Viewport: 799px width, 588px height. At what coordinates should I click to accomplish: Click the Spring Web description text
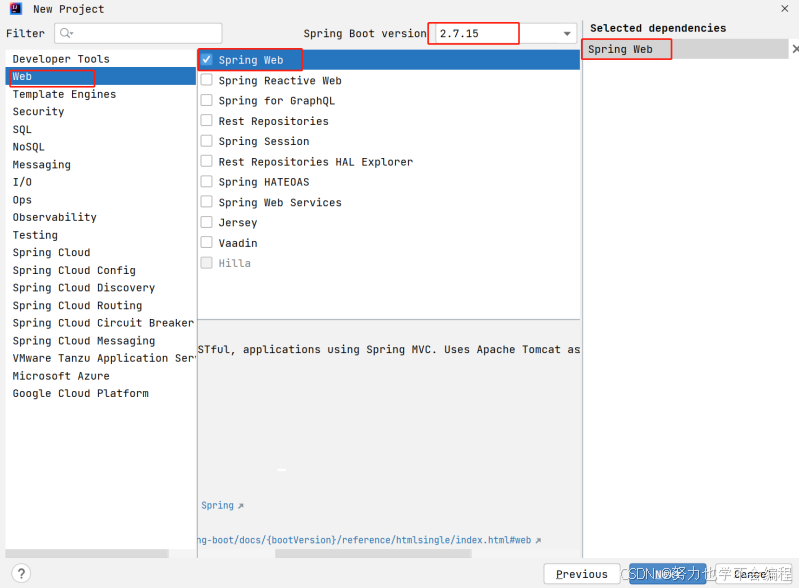[x=389, y=350]
